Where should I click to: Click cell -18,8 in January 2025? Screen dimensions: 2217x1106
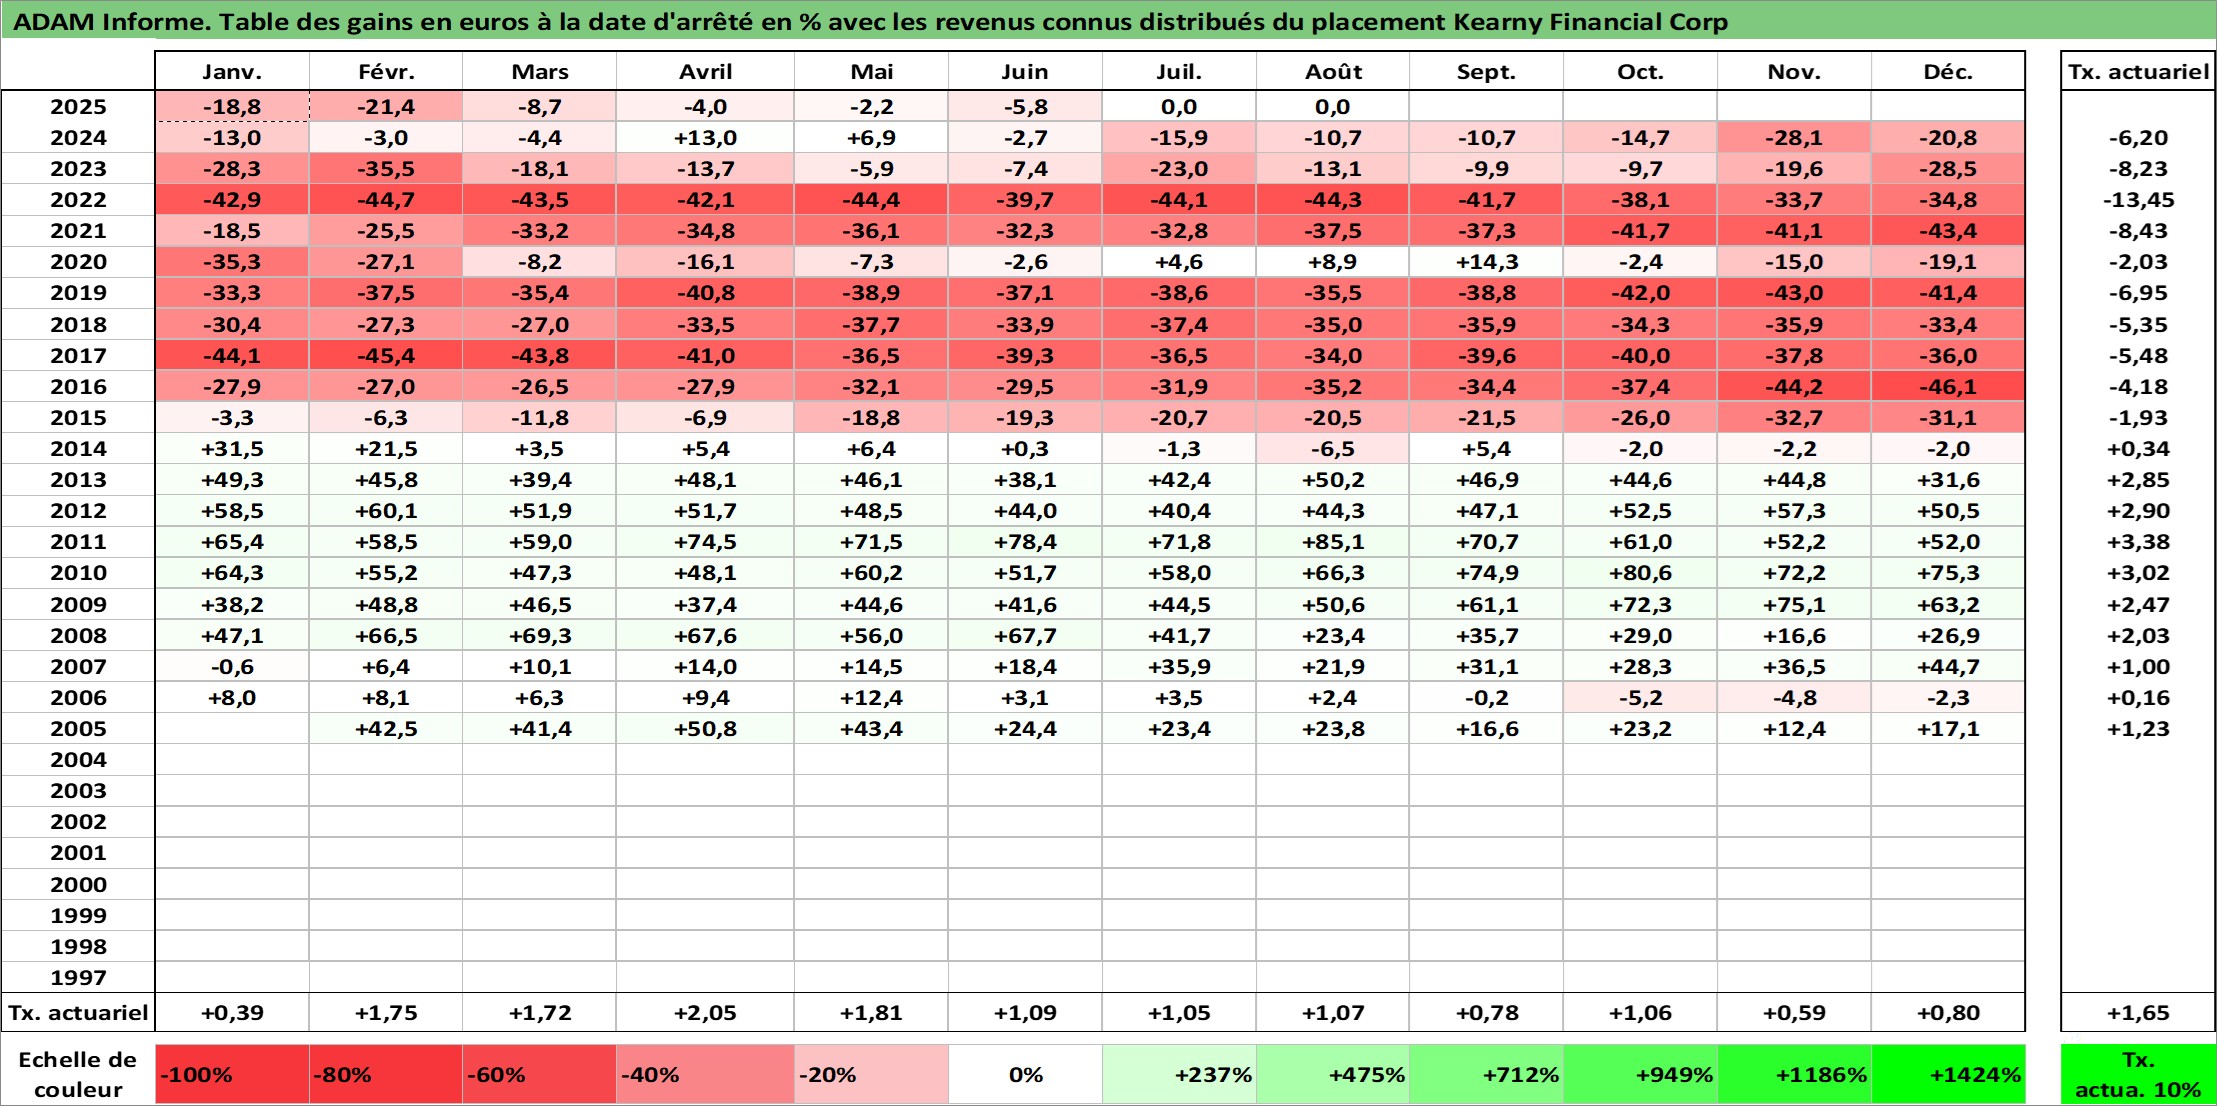(232, 107)
